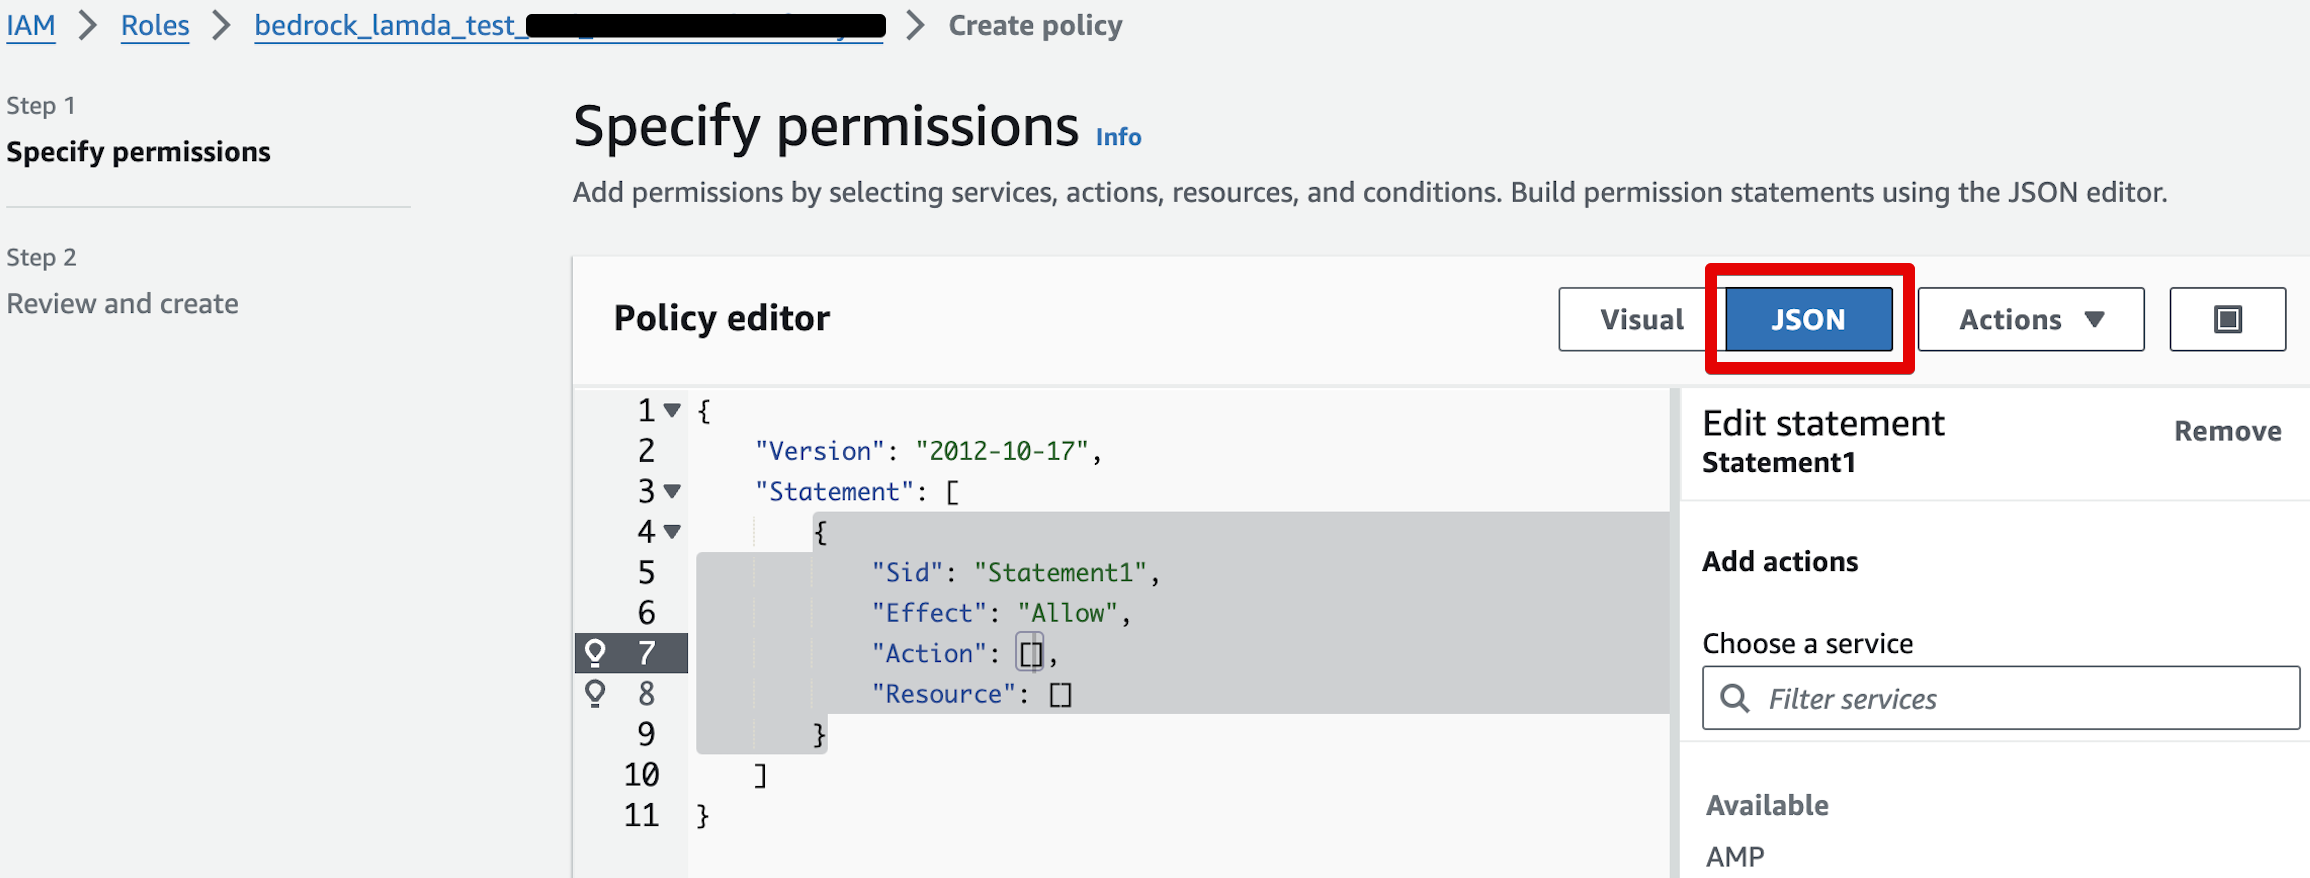
Task: Click the "Effect" key on line 6
Action: (930, 612)
